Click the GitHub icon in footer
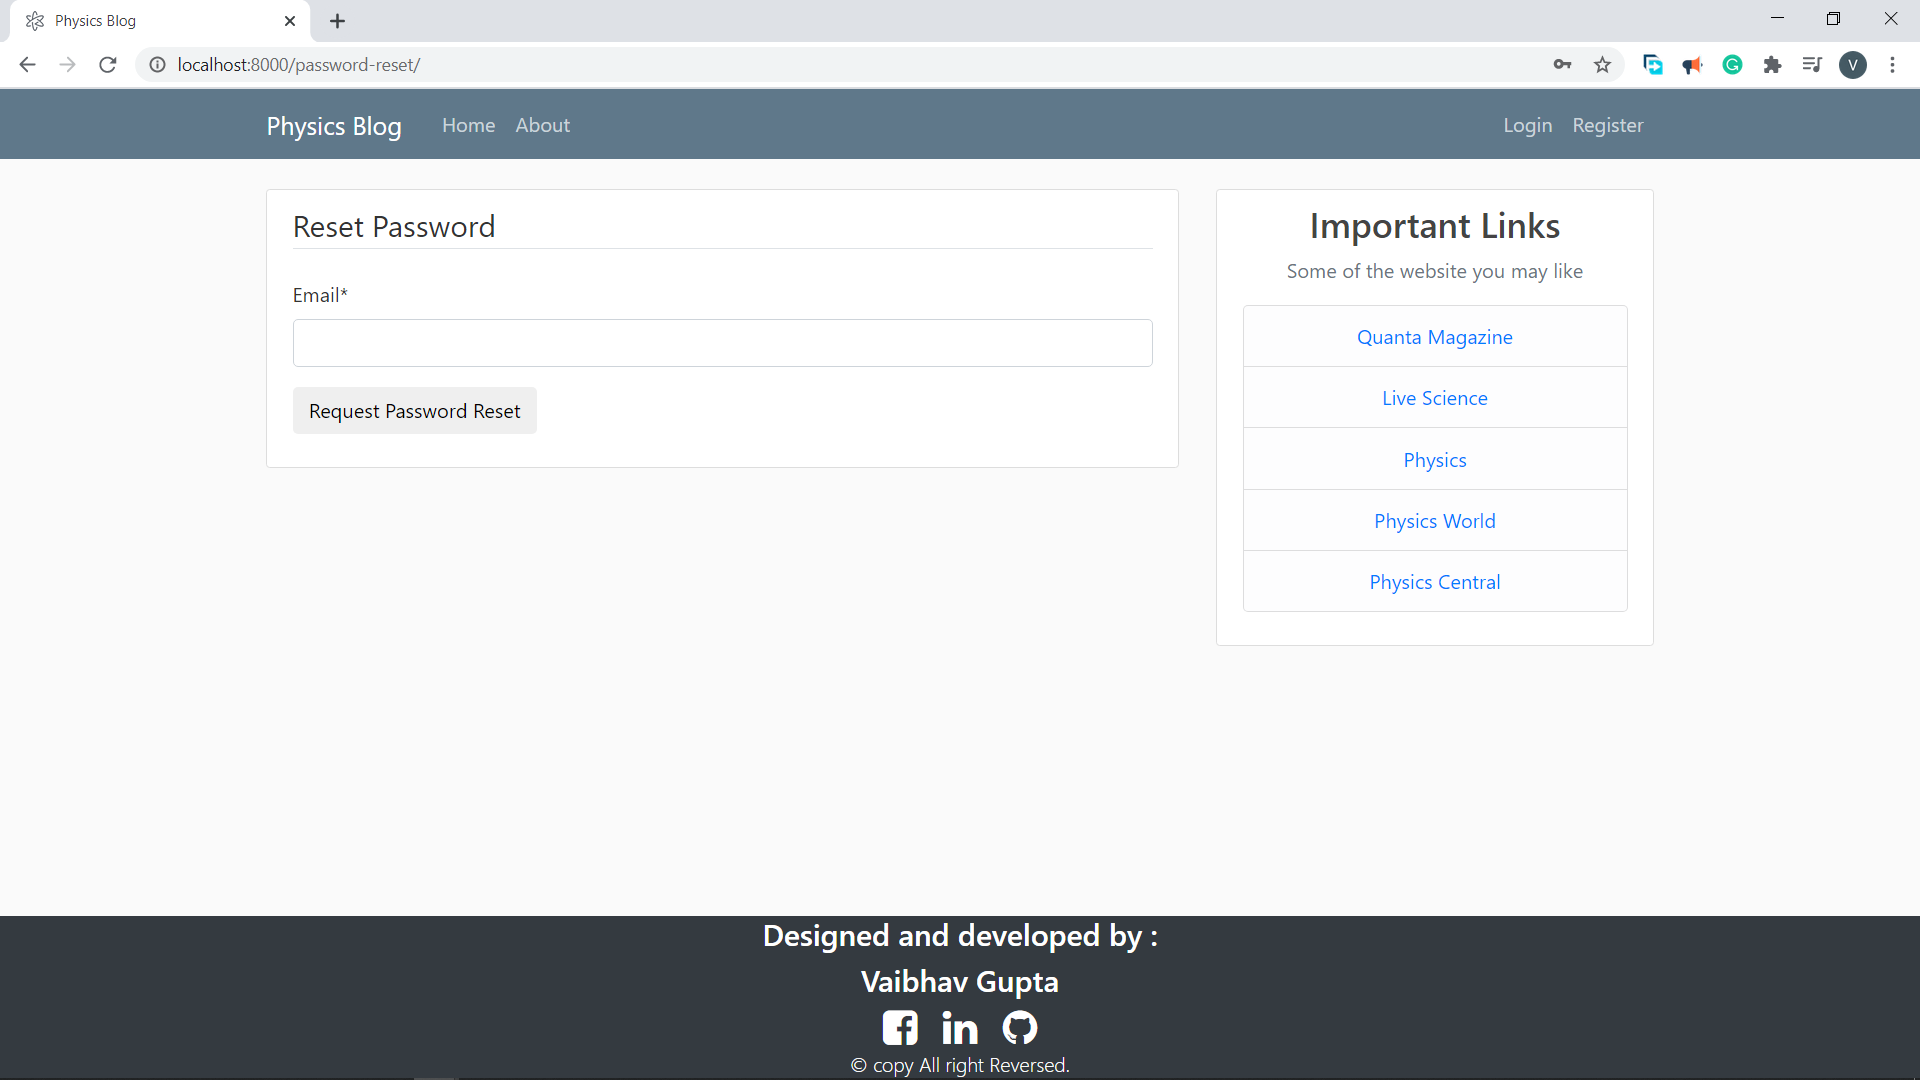1920x1080 pixels. 1020,1027
